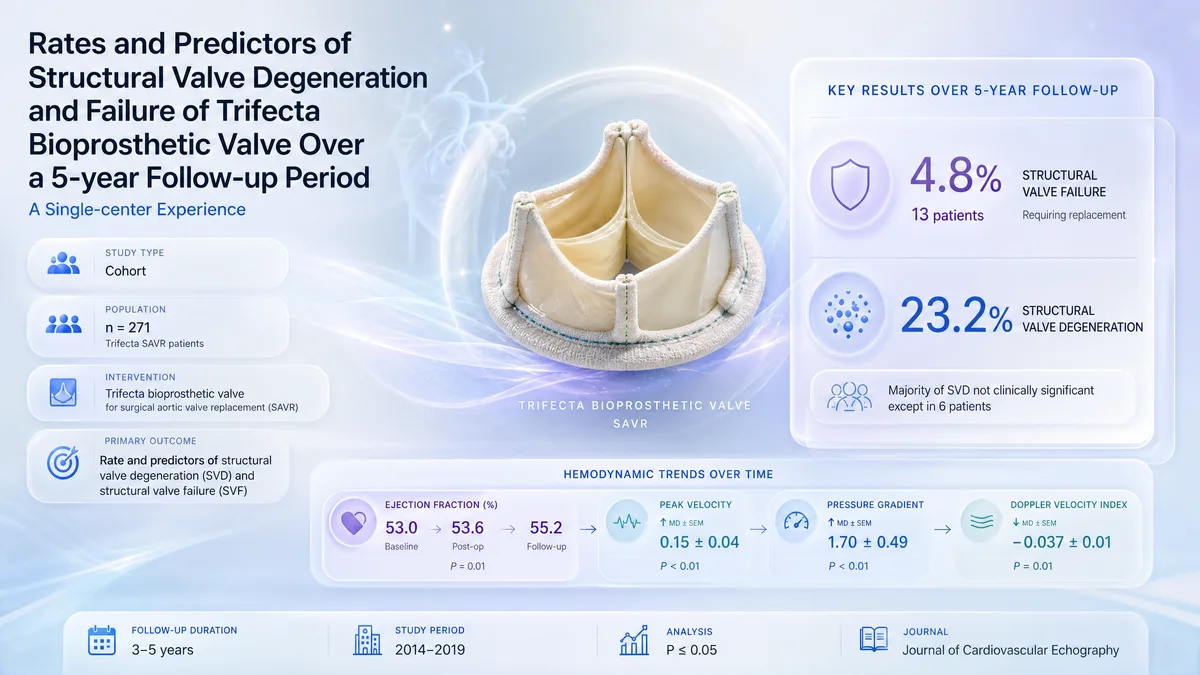The width and height of the screenshot is (1200, 675).
Task: Select the peak velocity value '0.15 ± 0.04'
Action: [x=700, y=543]
